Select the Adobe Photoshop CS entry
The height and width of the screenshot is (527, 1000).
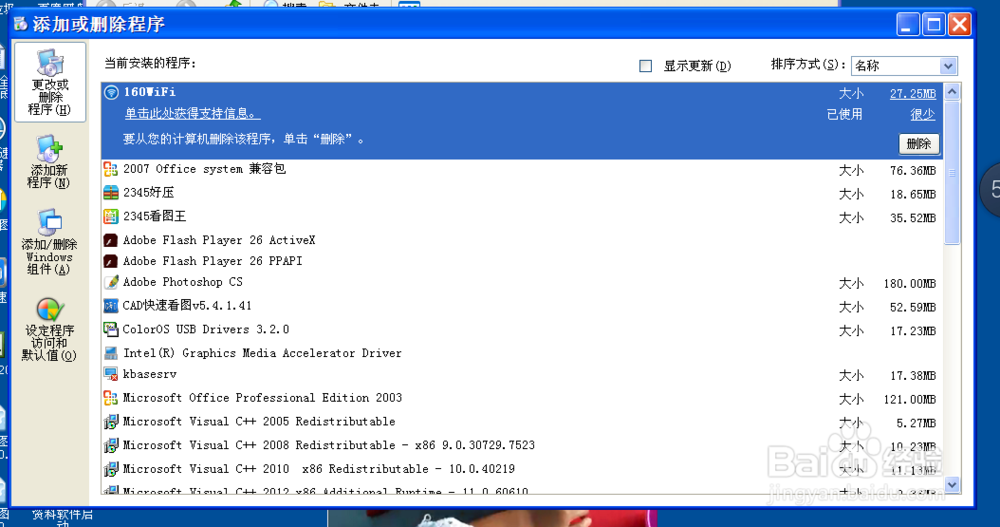[522, 282]
